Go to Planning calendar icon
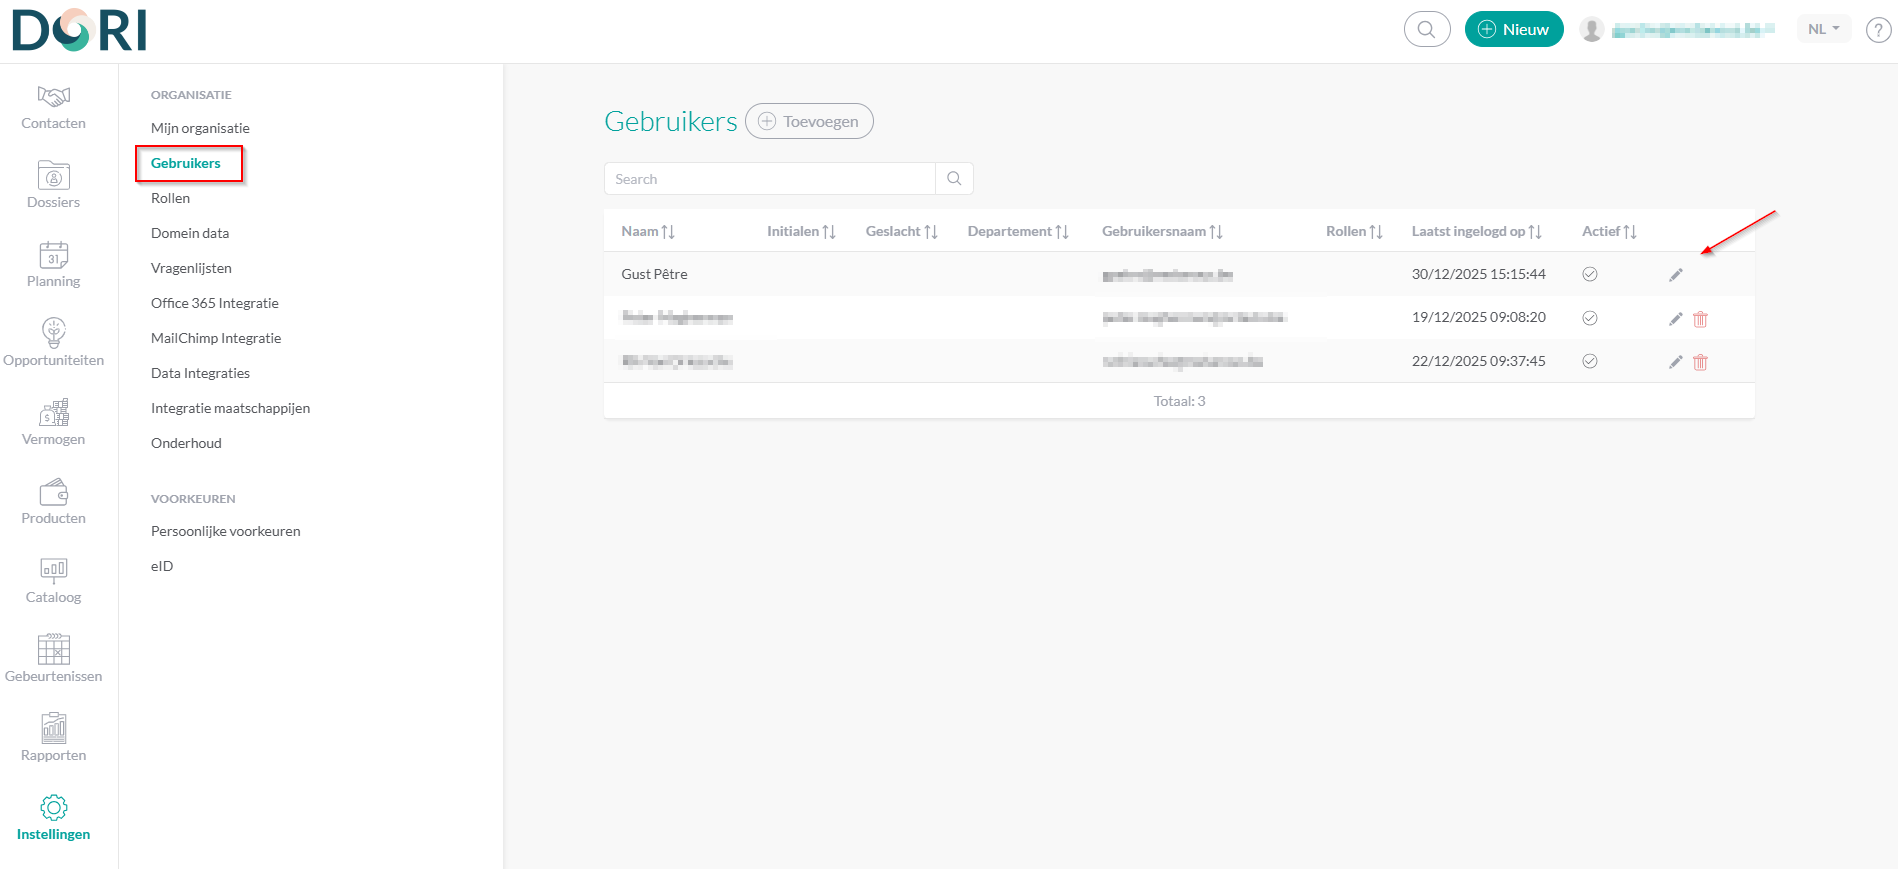This screenshot has height=869, width=1898. [54, 255]
